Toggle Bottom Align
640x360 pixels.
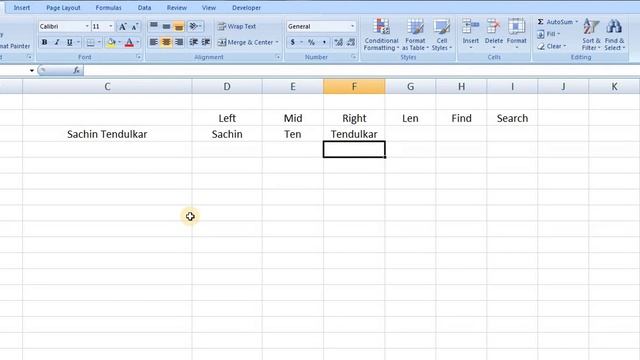[179, 27]
